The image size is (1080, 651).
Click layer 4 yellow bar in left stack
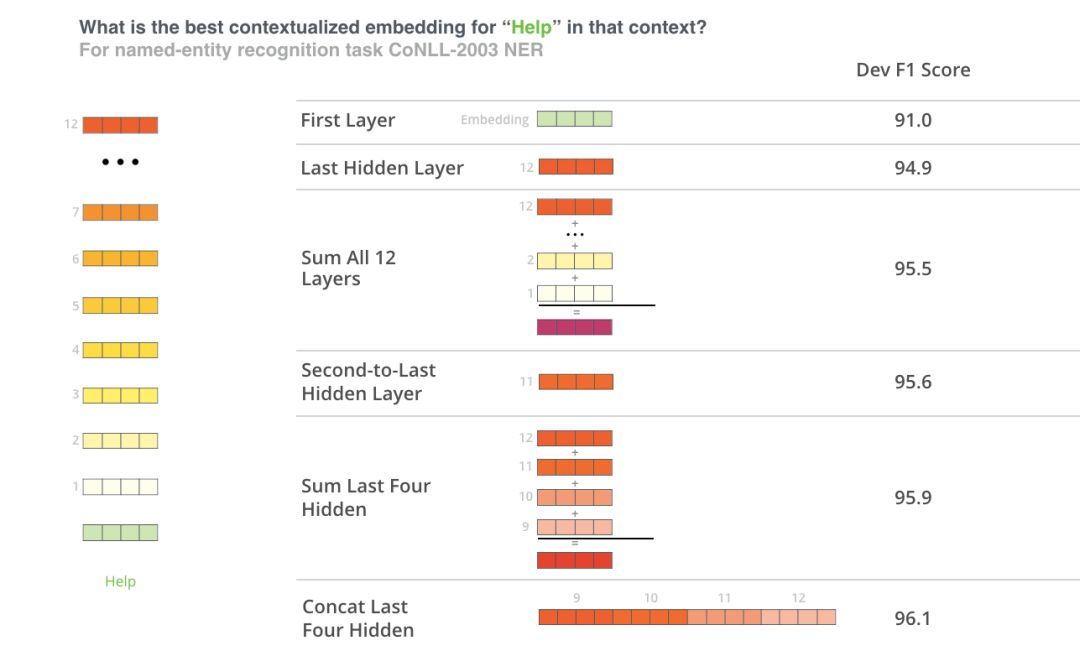(121, 350)
